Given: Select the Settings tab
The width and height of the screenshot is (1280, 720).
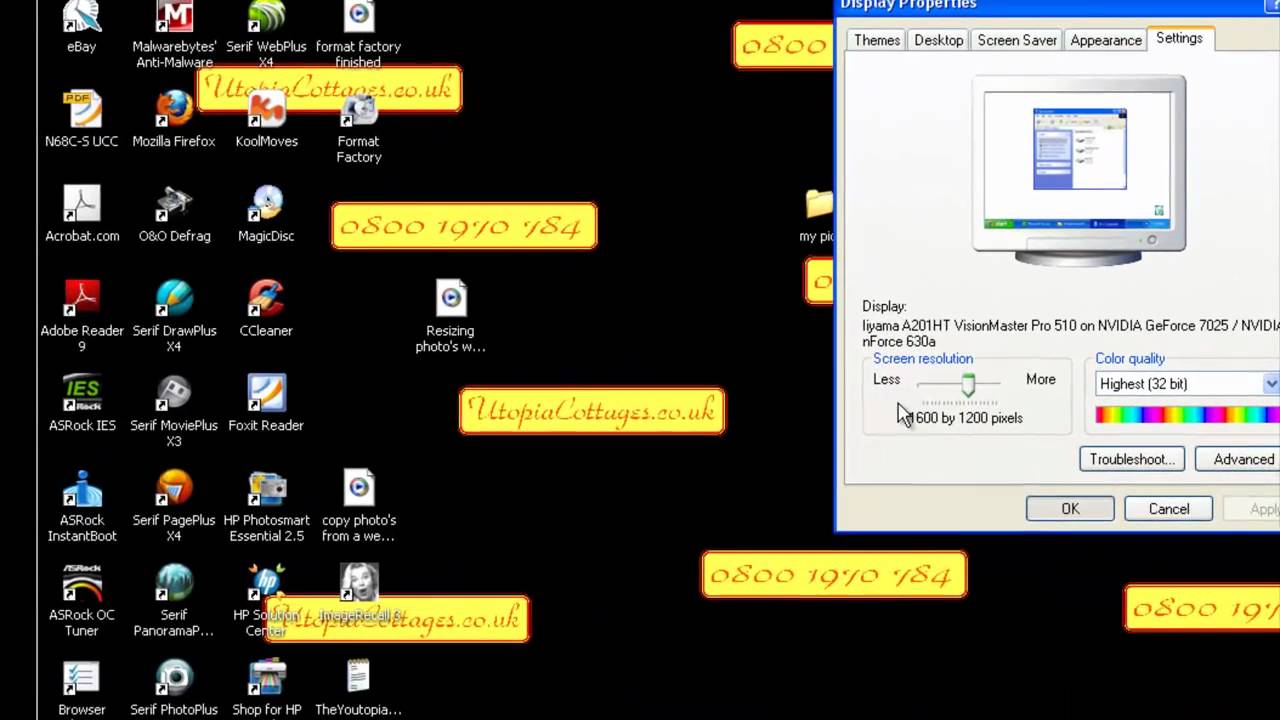Looking at the screenshot, I should tap(1179, 38).
